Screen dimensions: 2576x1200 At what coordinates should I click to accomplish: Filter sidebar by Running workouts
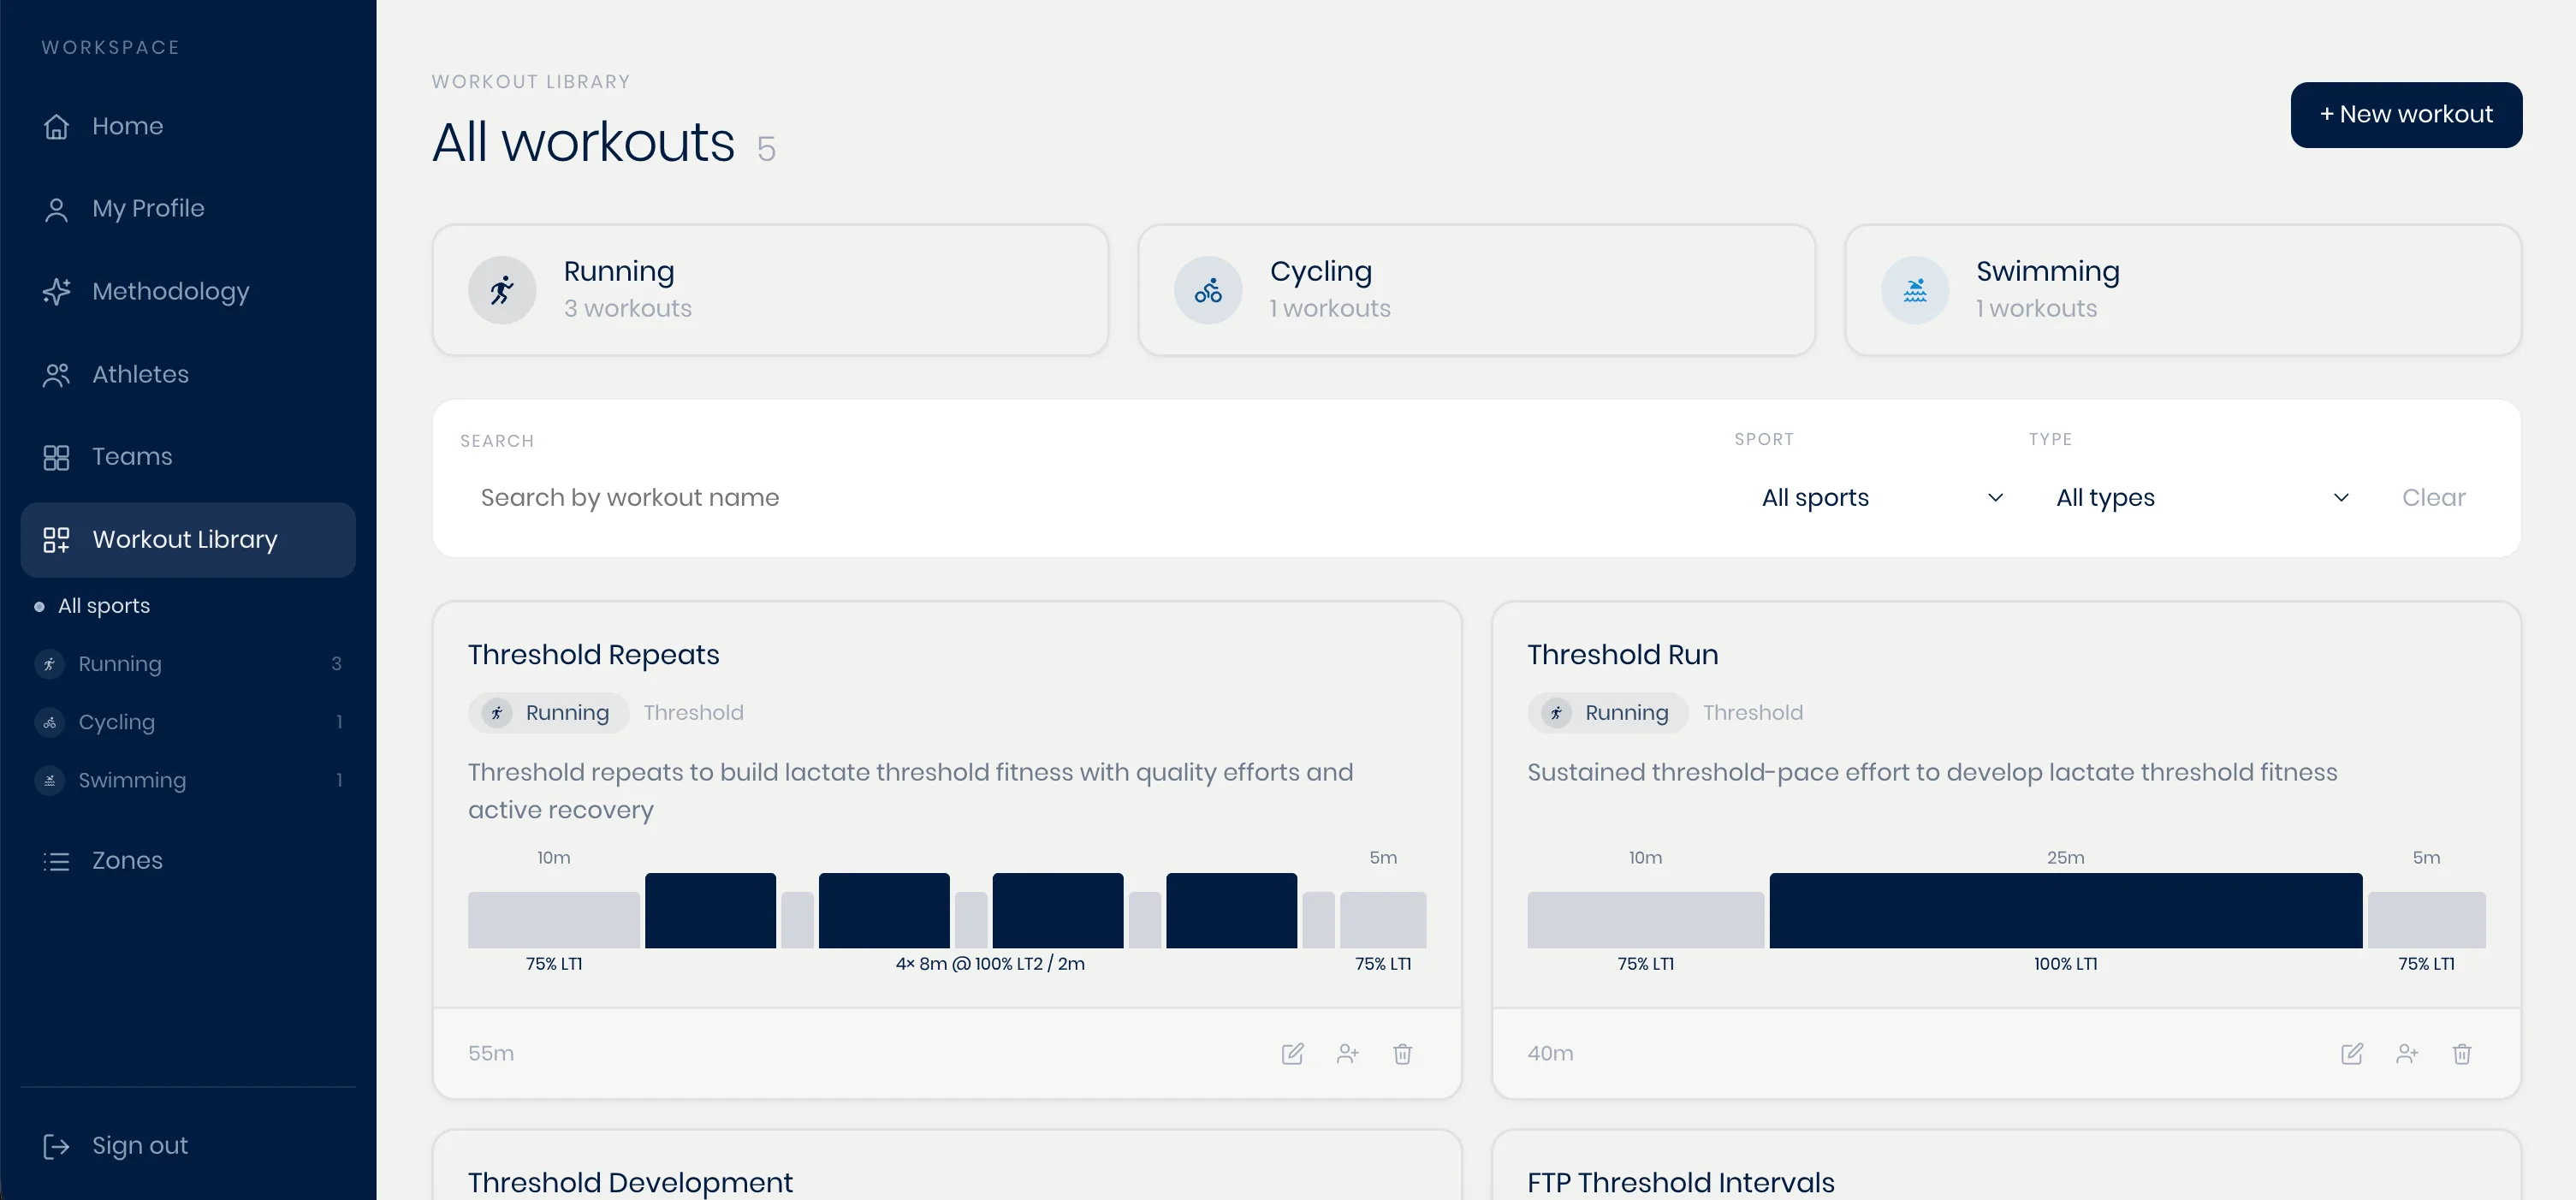click(x=188, y=664)
